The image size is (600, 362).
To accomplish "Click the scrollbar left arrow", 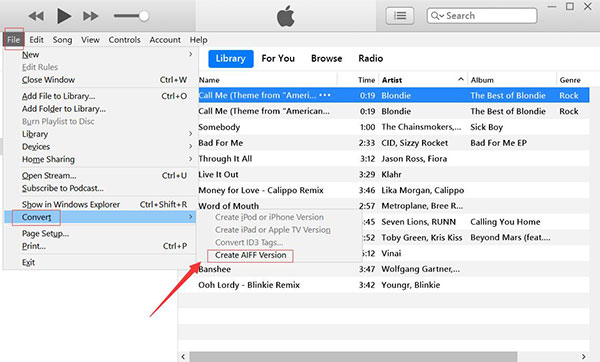I will click(183, 357).
